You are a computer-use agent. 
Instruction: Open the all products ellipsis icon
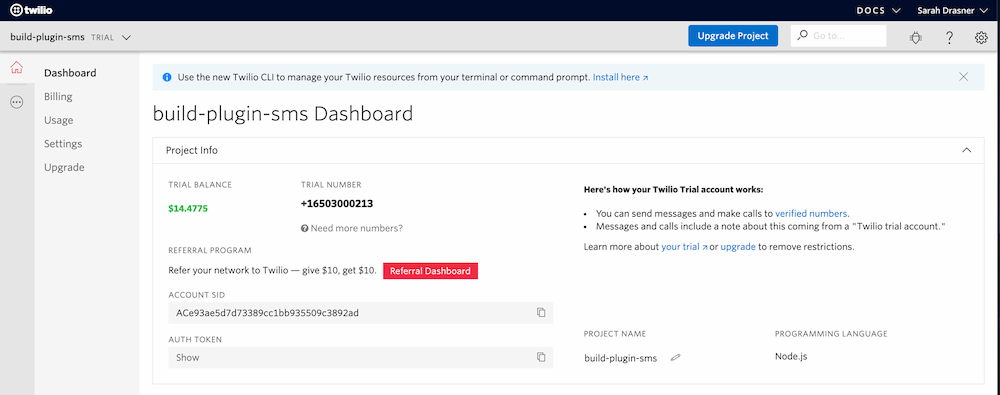coord(17,102)
